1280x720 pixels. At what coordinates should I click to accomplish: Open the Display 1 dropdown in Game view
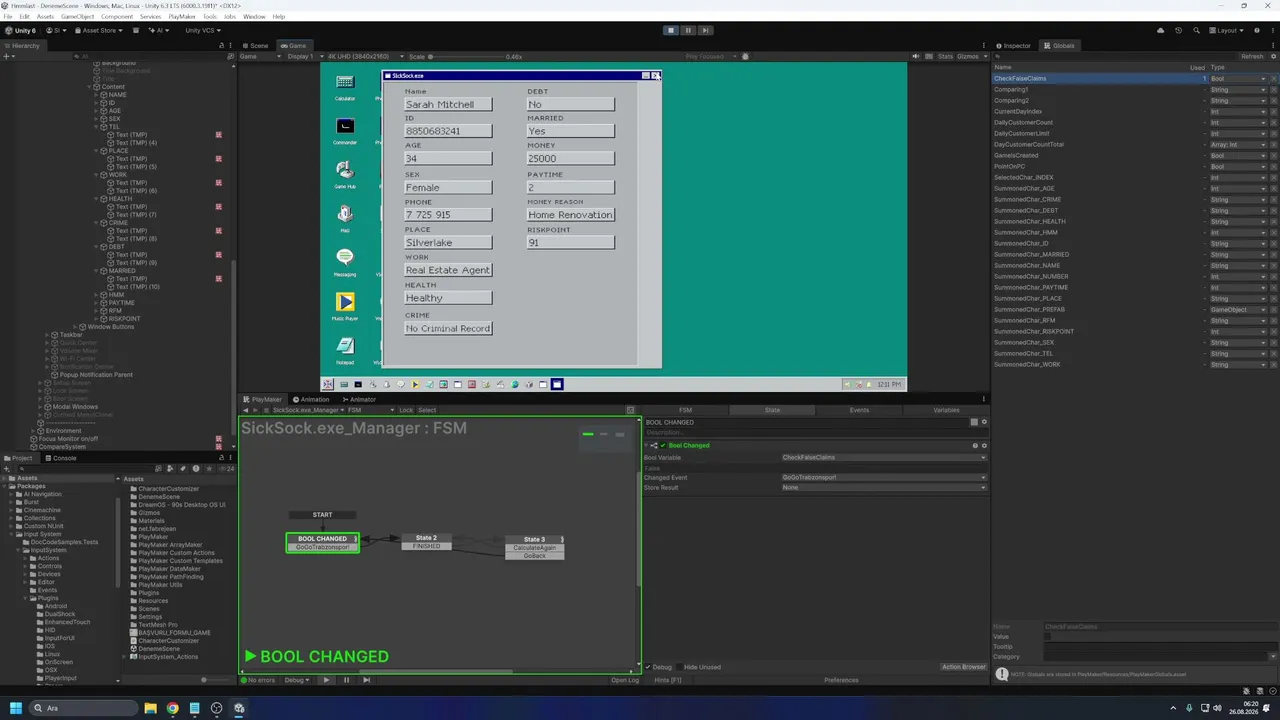pyautogui.click(x=303, y=56)
